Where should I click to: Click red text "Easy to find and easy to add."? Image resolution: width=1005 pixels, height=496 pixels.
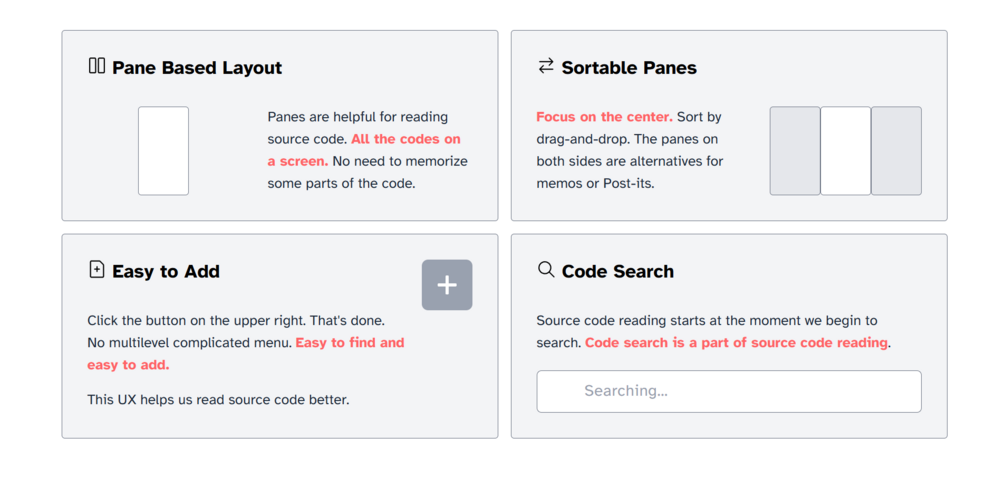350,343
